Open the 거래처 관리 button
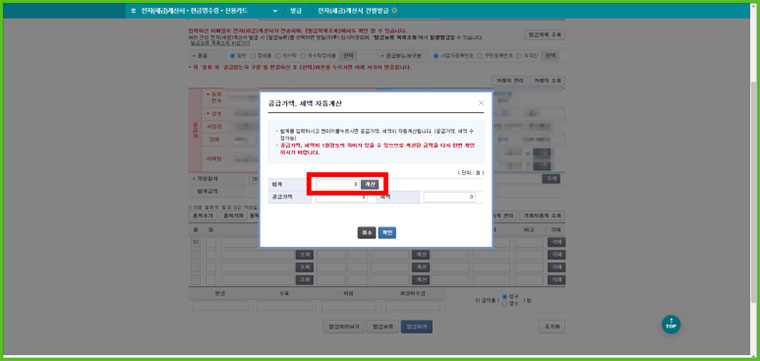The height and width of the screenshot is (361, 760). click(x=509, y=80)
